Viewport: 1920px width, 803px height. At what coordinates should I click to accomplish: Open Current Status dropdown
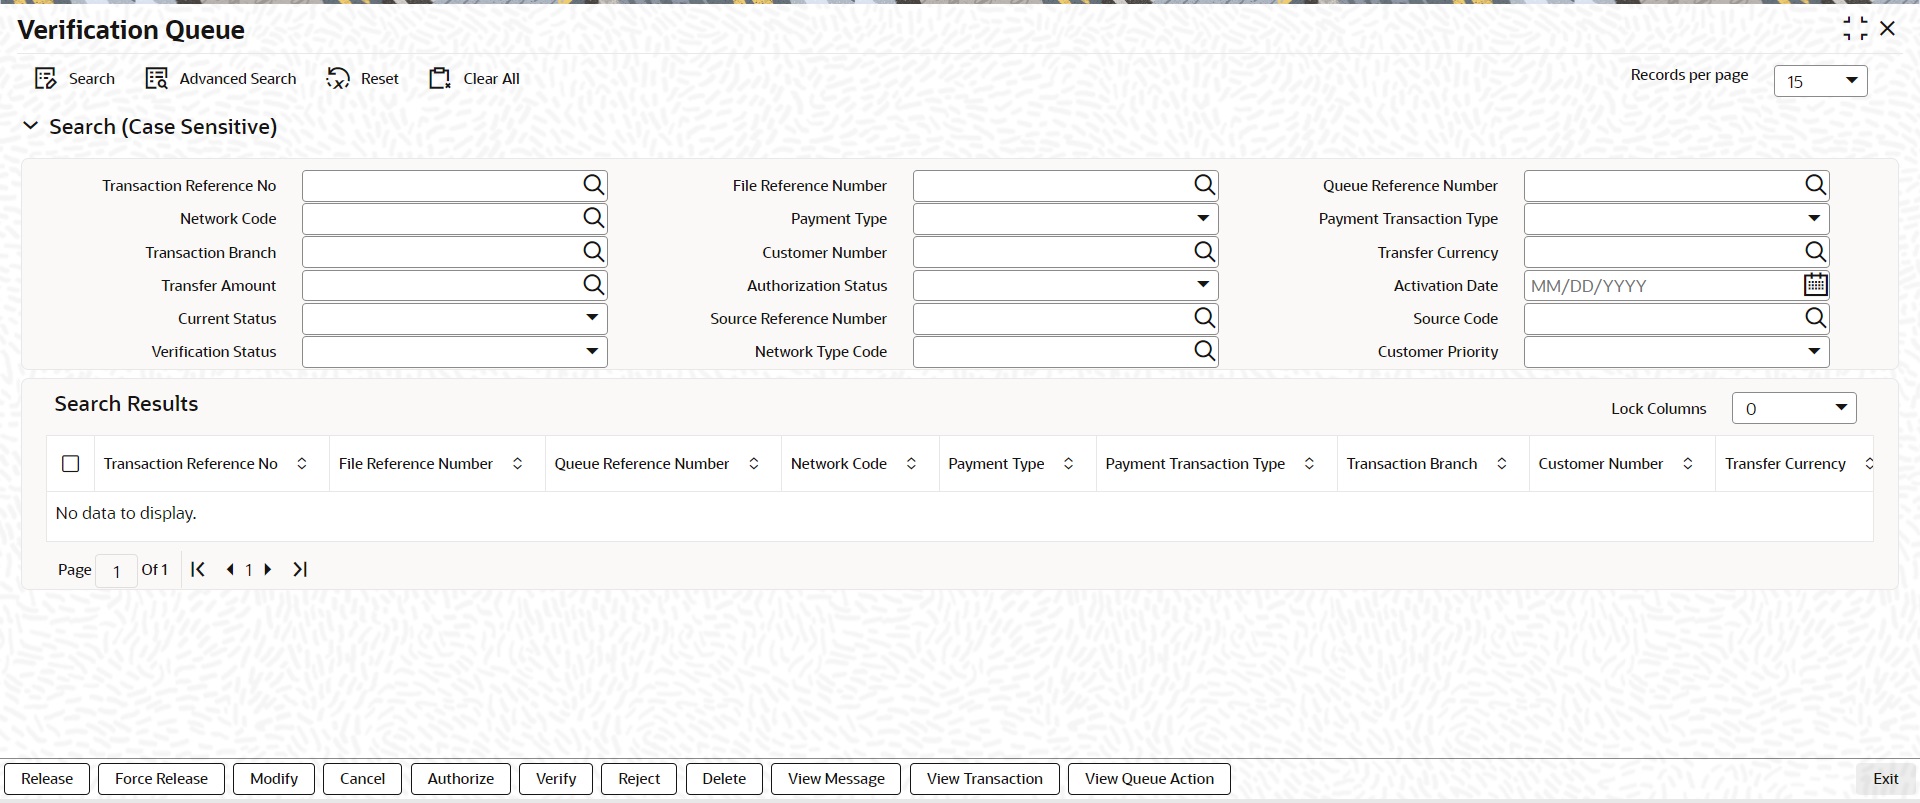pos(454,318)
